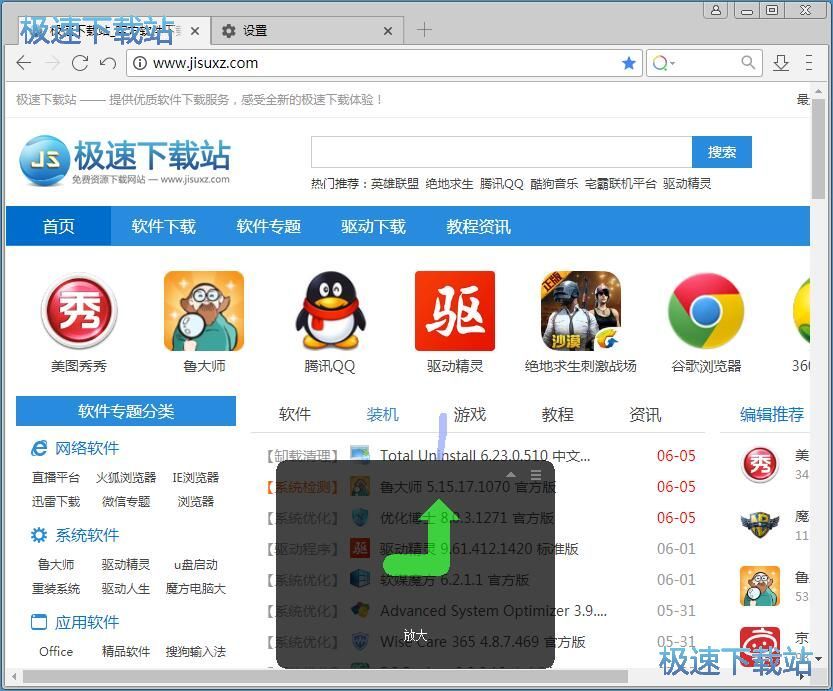This screenshot has width=833, height=691.
Task: Click horizontal scrollbar left arrow
Action: pyautogui.click(x=14, y=677)
